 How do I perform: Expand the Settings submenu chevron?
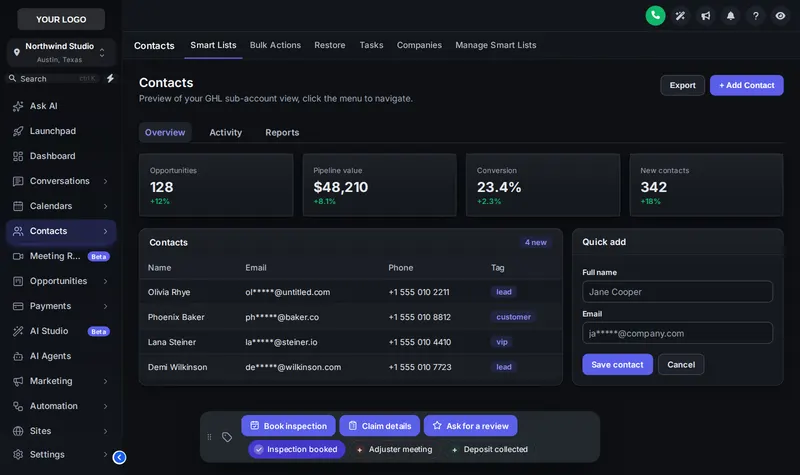pyautogui.click(x=106, y=454)
